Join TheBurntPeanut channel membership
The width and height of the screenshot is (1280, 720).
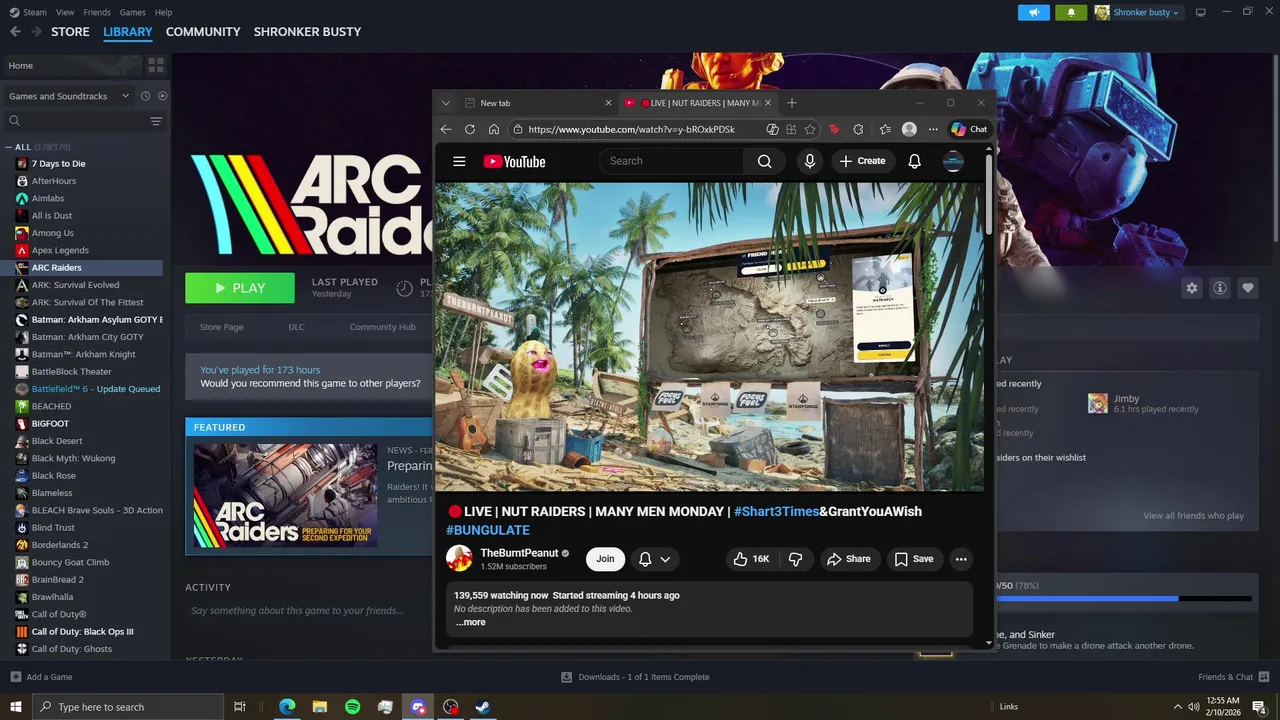[605, 559]
